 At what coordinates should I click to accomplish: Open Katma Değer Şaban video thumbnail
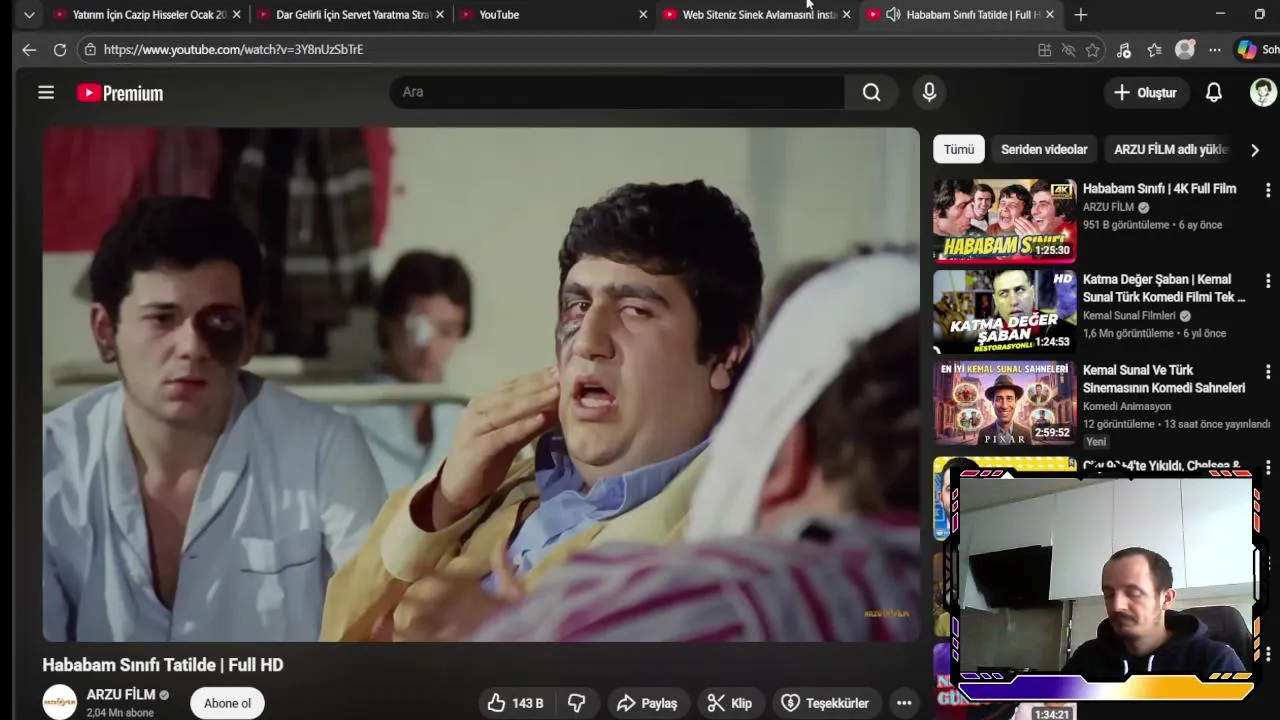pos(1005,311)
